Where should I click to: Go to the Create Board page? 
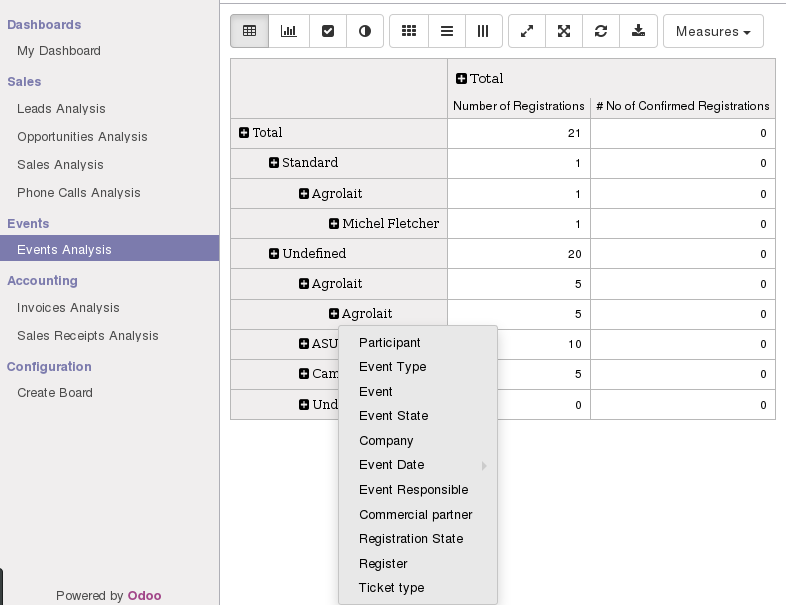55,393
